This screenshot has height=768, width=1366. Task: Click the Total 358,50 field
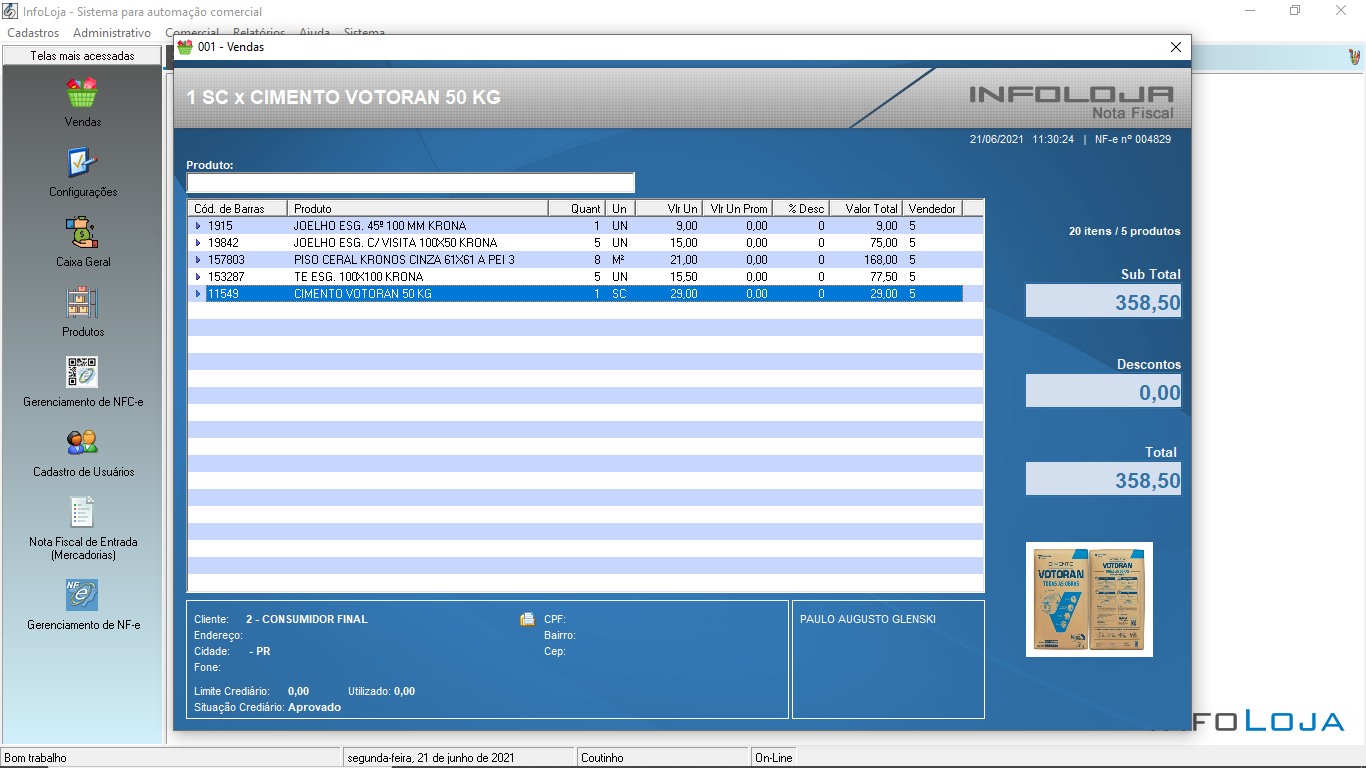1103,479
